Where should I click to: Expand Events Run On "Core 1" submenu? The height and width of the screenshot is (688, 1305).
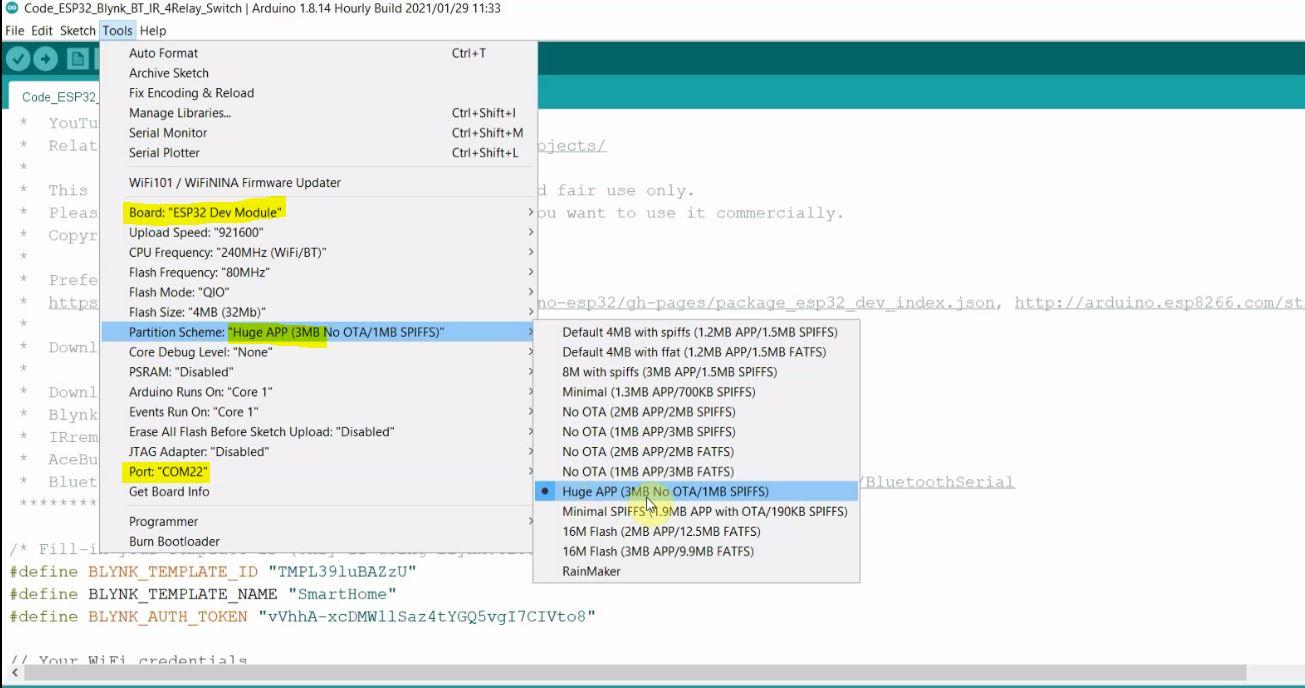319,412
